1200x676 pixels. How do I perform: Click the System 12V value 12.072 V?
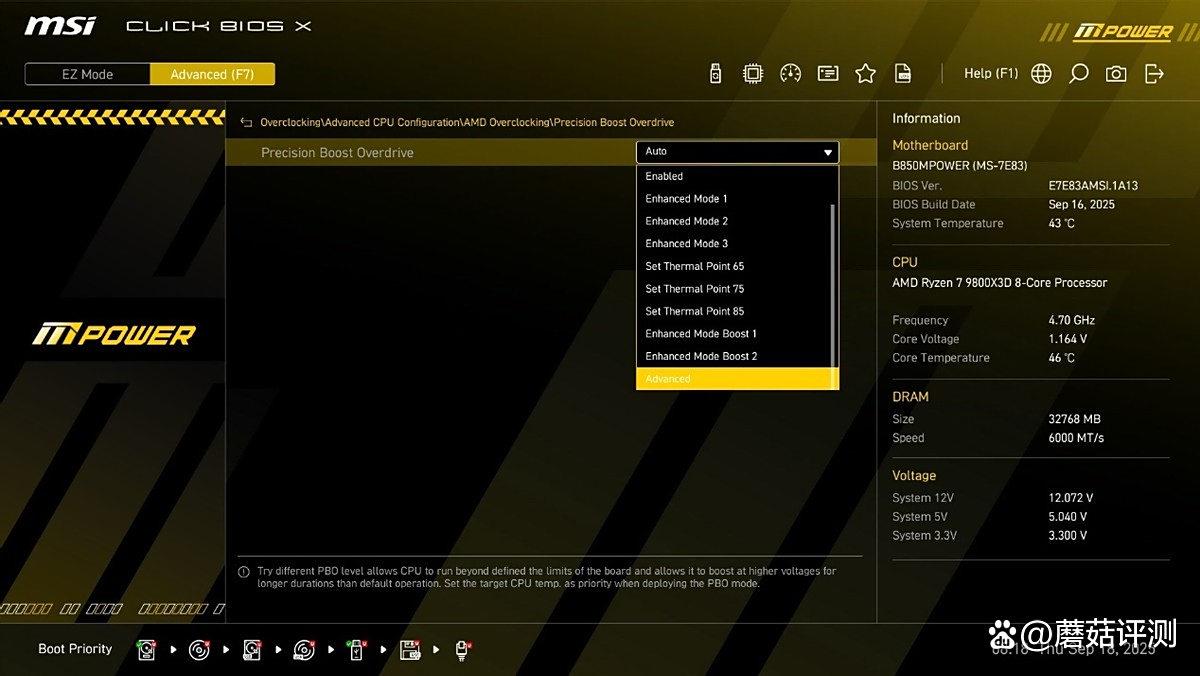[x=1070, y=498]
